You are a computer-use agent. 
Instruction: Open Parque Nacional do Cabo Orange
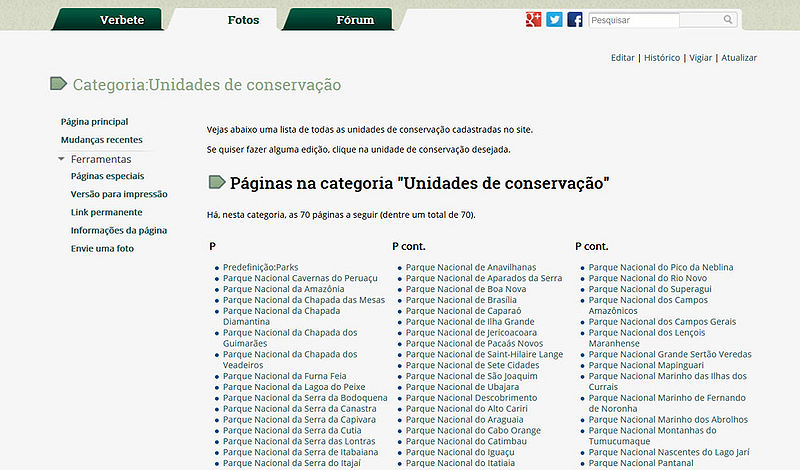point(473,430)
